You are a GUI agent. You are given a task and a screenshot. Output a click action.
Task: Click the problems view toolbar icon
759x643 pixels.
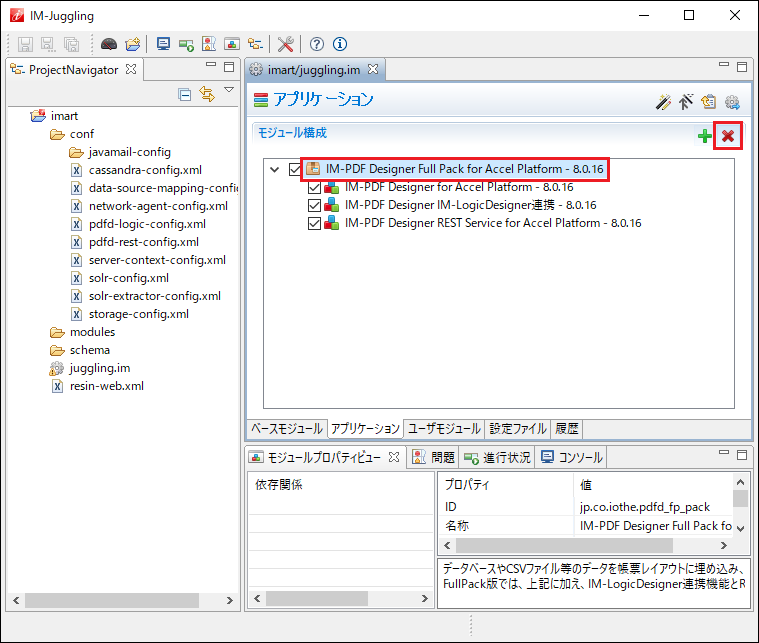point(209,44)
